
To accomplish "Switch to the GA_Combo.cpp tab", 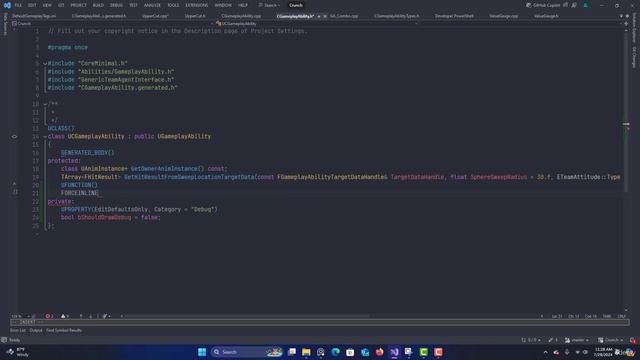I will coord(344,16).
